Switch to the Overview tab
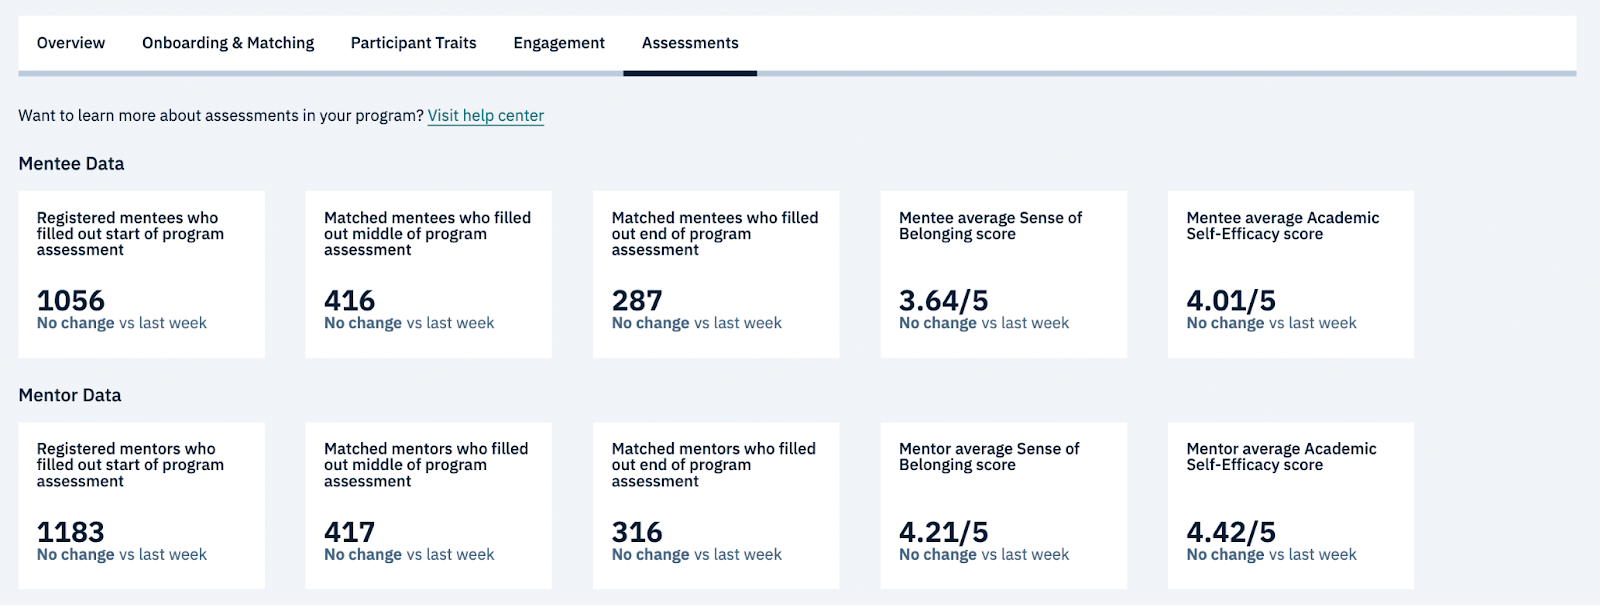Viewport: 1600px width, 606px height. (71, 43)
